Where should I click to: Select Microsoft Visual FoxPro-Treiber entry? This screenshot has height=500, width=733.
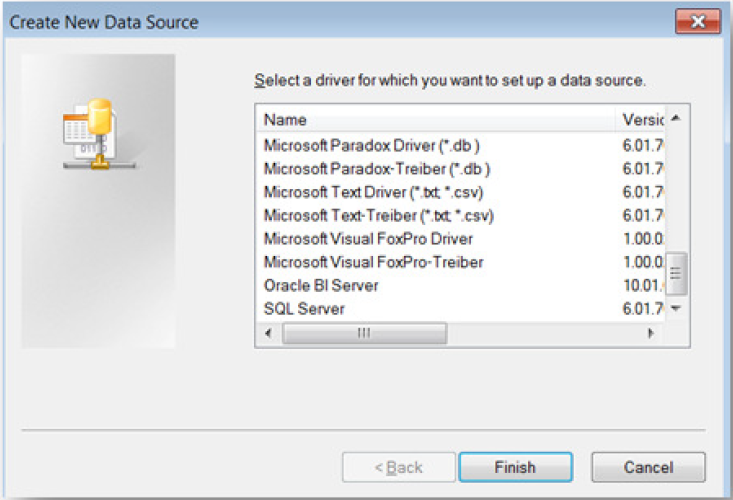click(373, 262)
